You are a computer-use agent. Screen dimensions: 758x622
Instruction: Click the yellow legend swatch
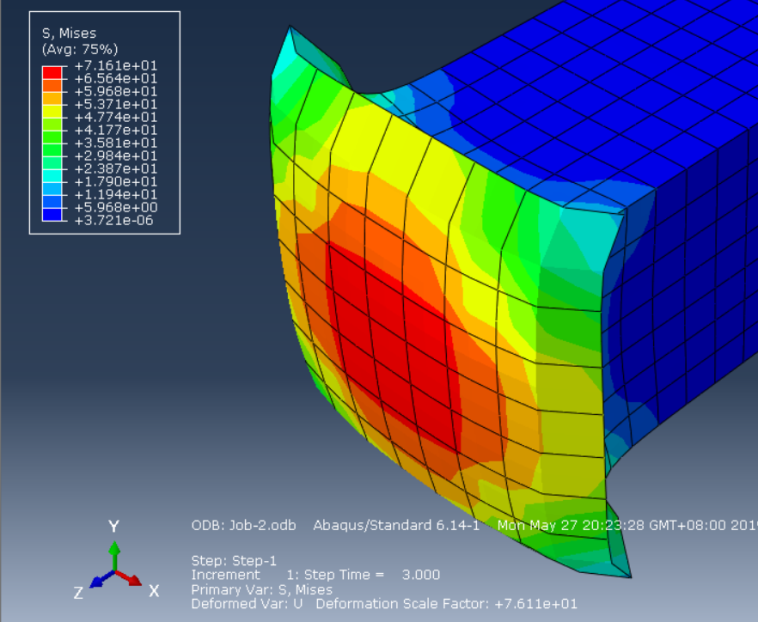pos(52,111)
